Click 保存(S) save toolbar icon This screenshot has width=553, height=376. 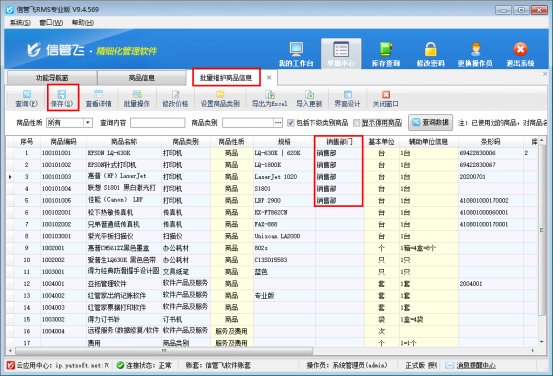[62, 94]
